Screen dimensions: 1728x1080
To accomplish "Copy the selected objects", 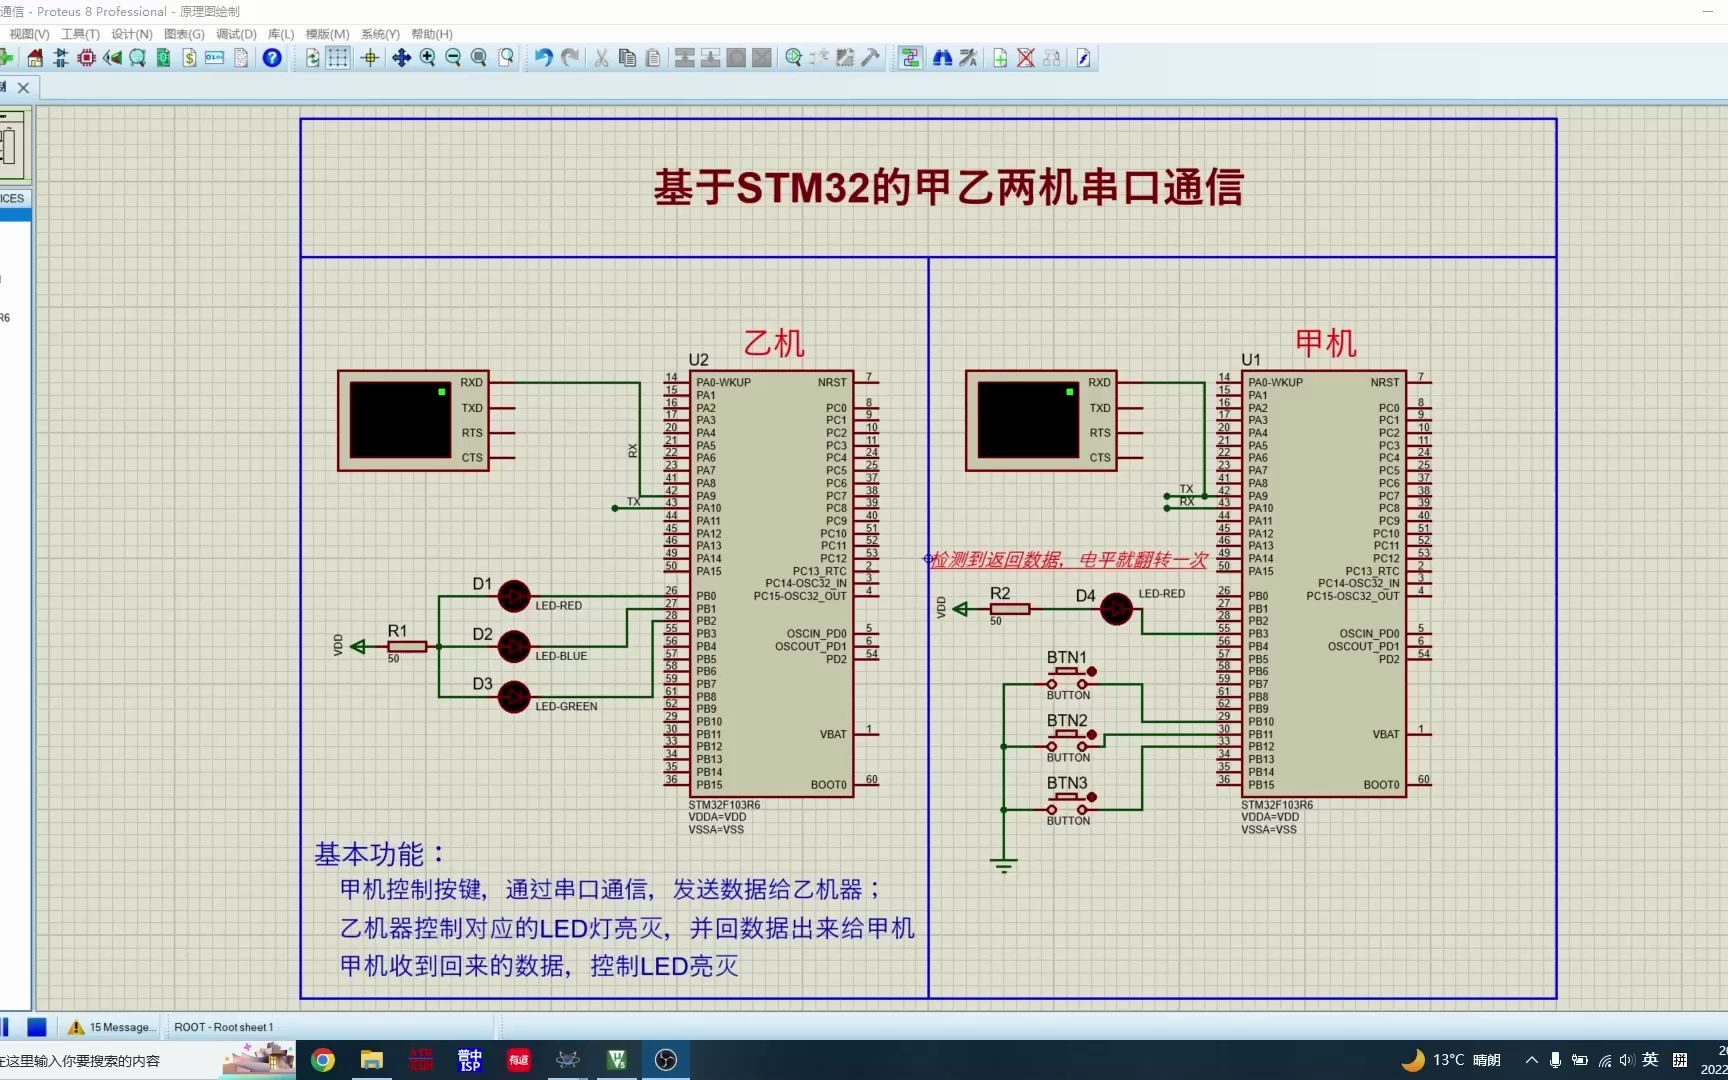I will coord(627,57).
